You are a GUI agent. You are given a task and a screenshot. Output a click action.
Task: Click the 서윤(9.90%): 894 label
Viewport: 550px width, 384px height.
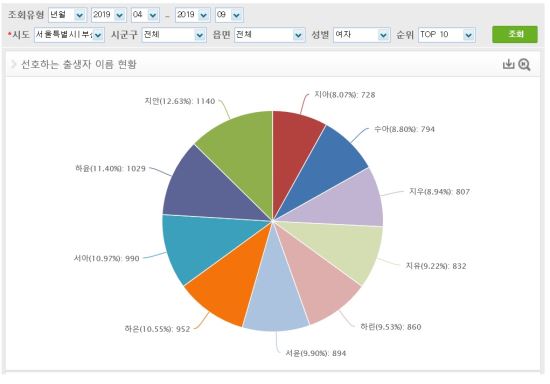tap(316, 353)
